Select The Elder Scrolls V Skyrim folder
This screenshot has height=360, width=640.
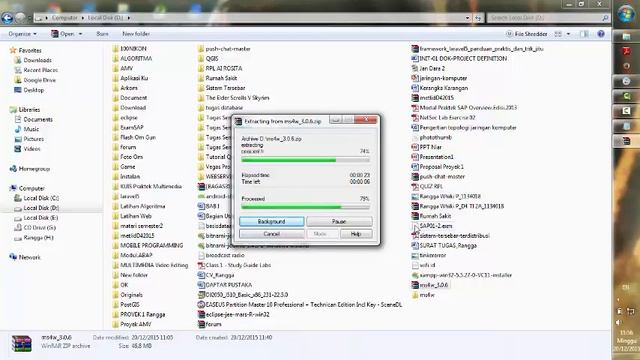233,98
